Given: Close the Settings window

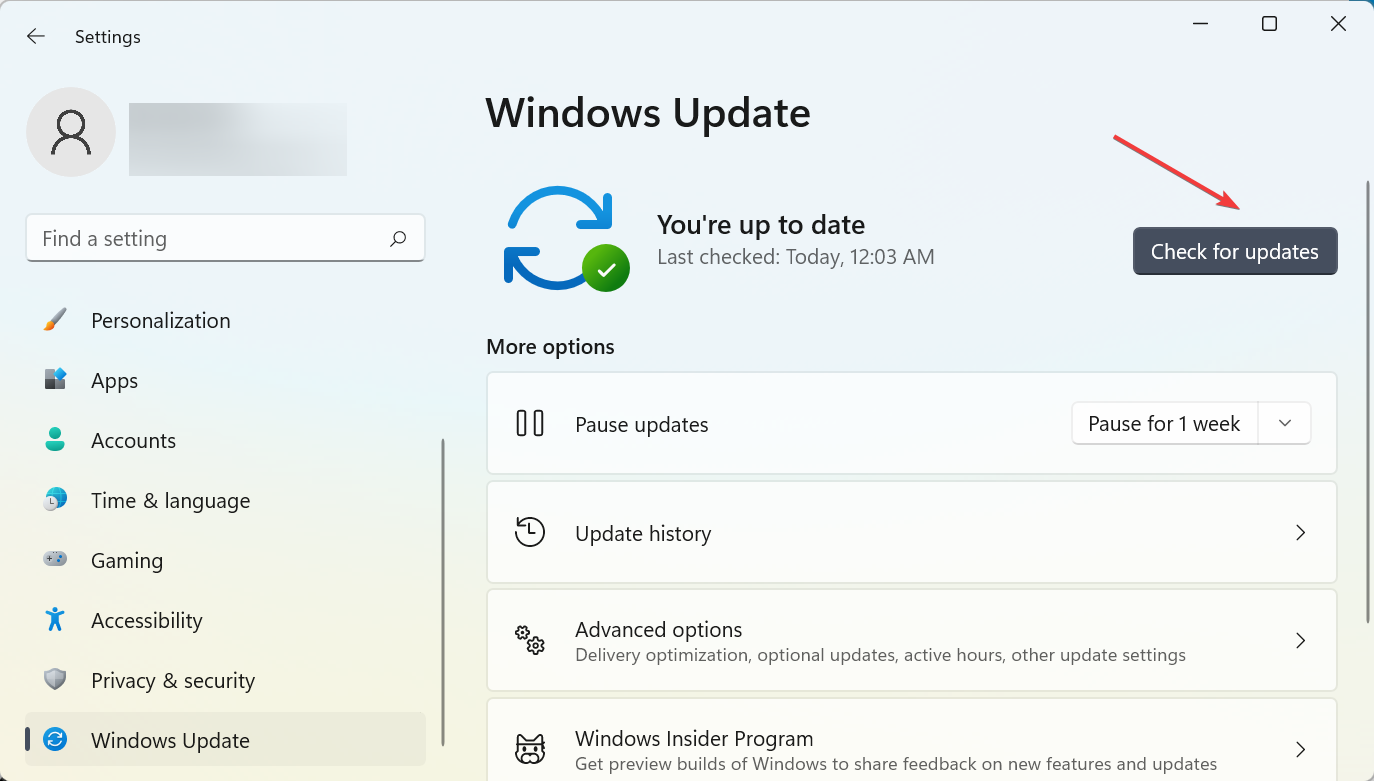Looking at the screenshot, I should (x=1338, y=24).
